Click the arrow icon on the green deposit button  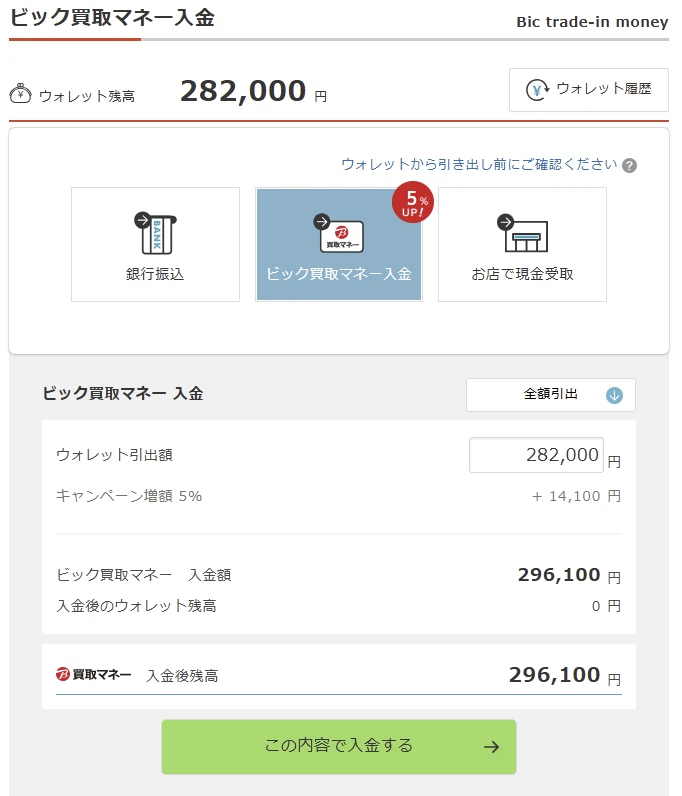491,747
